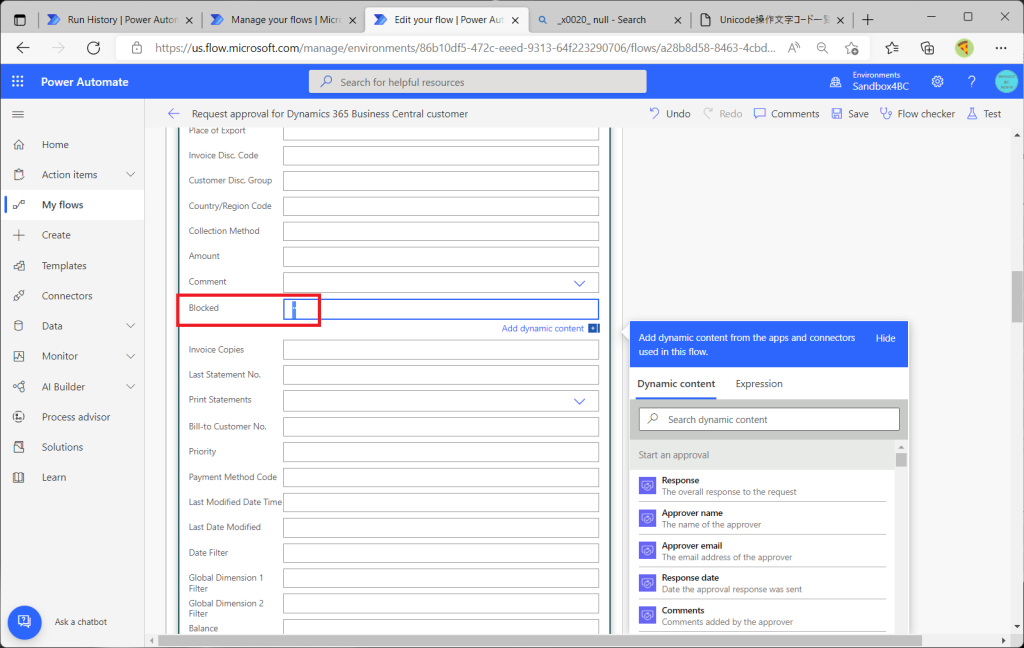Open the Print Statements dropdown
The height and width of the screenshot is (648, 1024).
[x=579, y=401]
